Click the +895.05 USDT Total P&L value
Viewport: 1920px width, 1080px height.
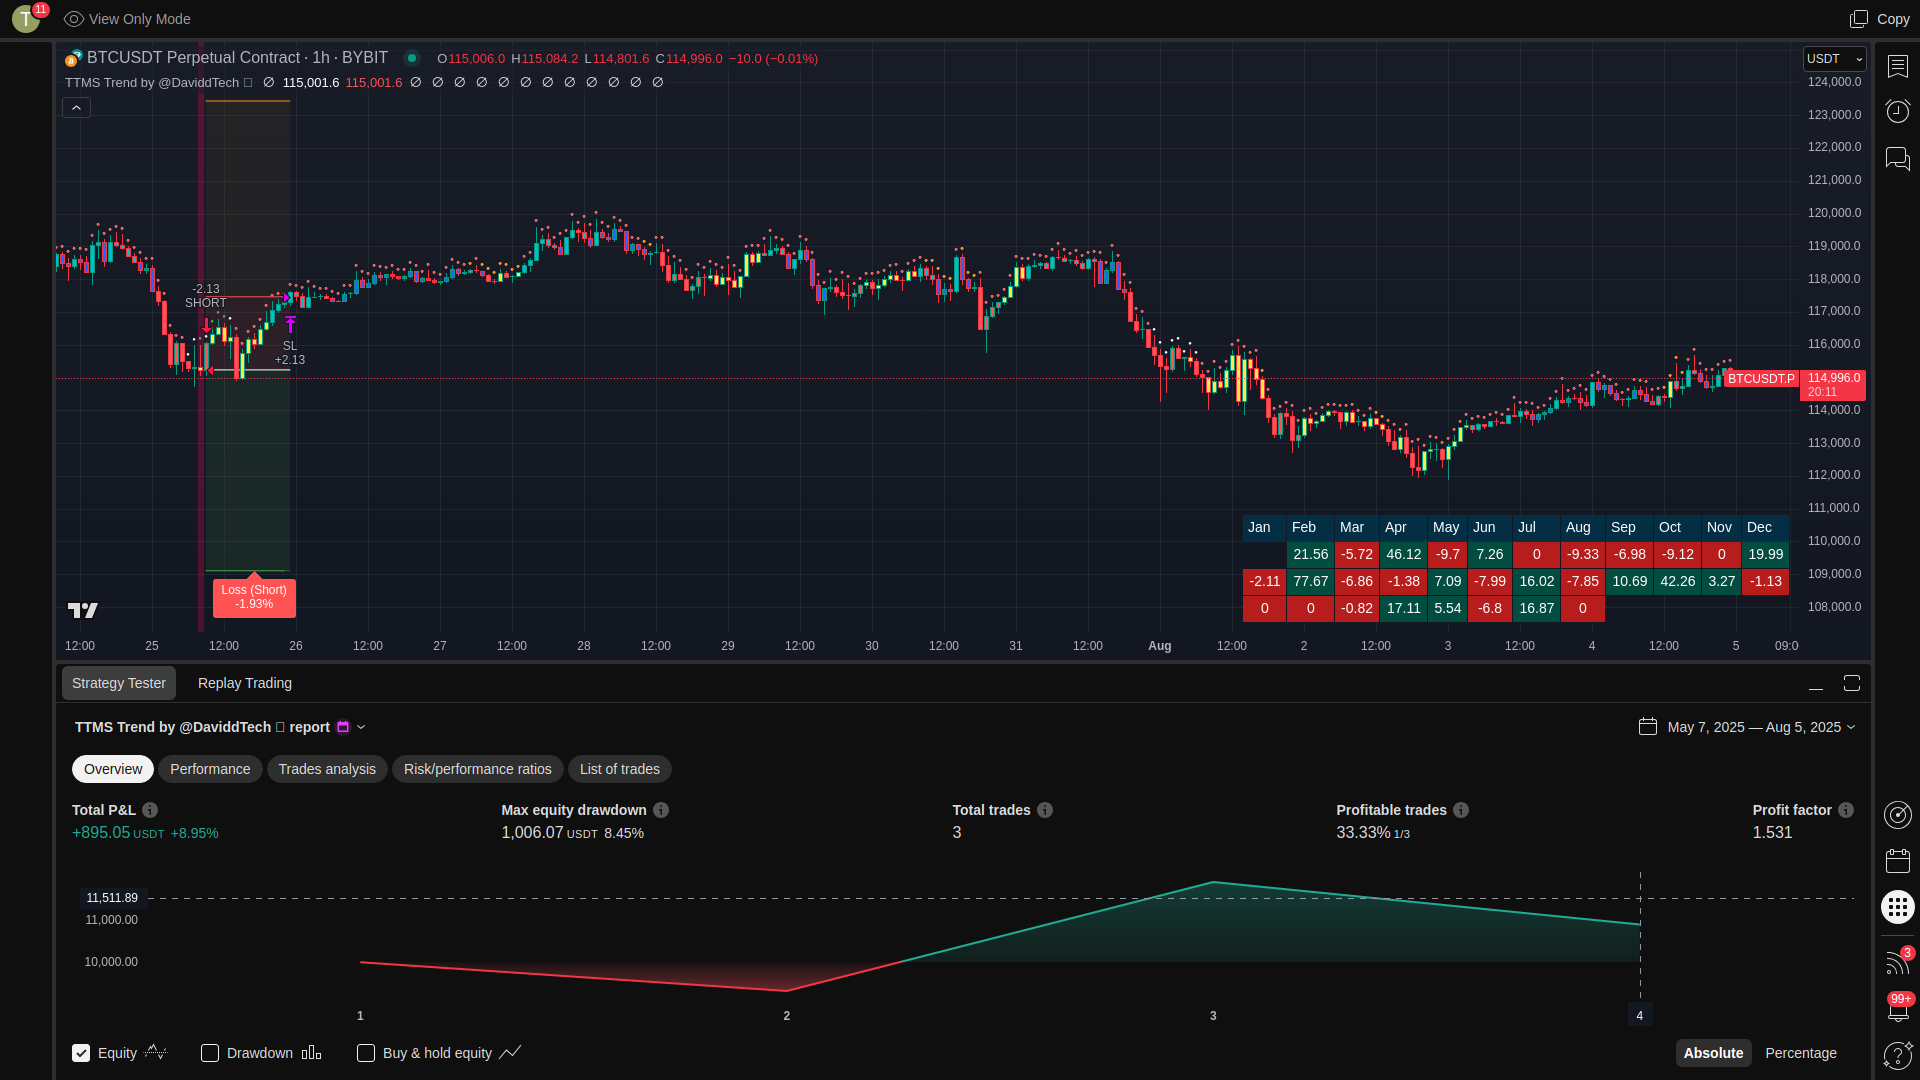(x=118, y=833)
